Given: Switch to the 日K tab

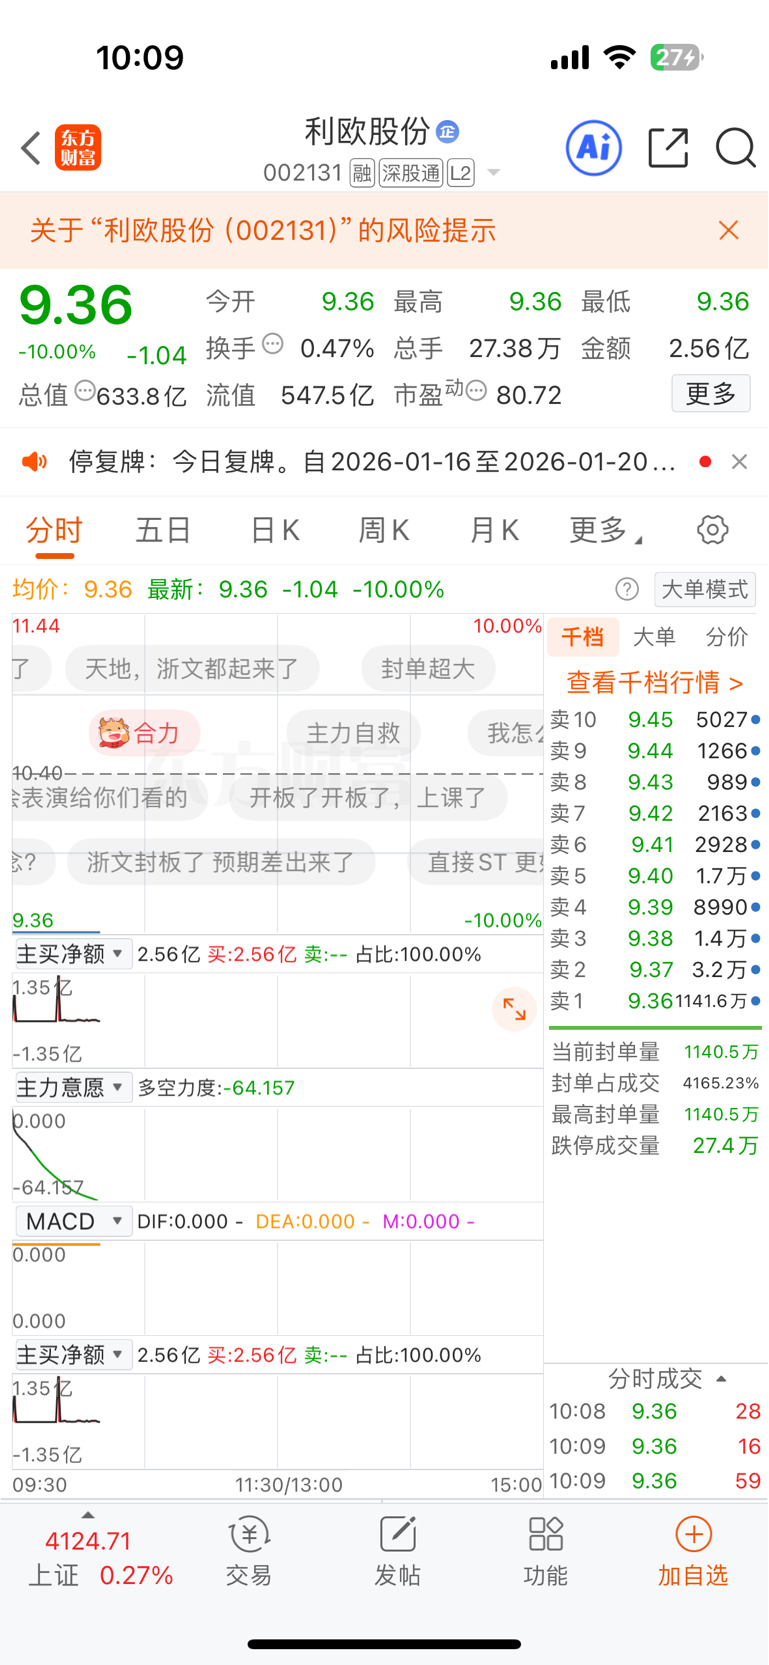Looking at the screenshot, I should 275,530.
